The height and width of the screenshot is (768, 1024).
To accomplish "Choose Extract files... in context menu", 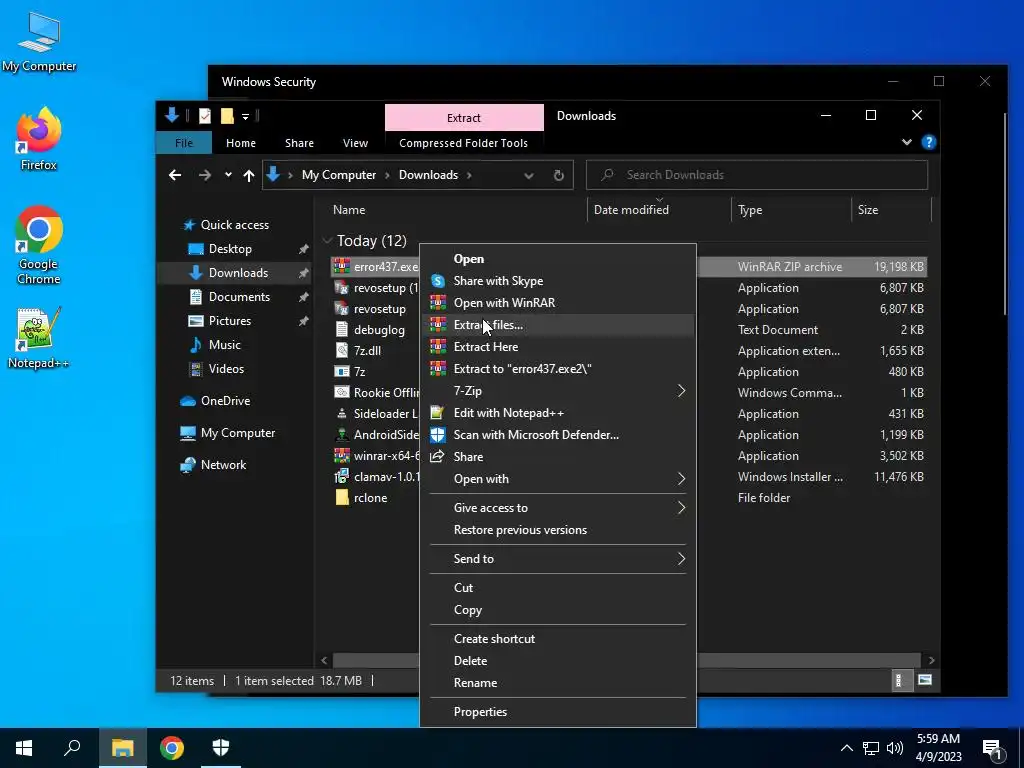I will [x=558, y=325].
